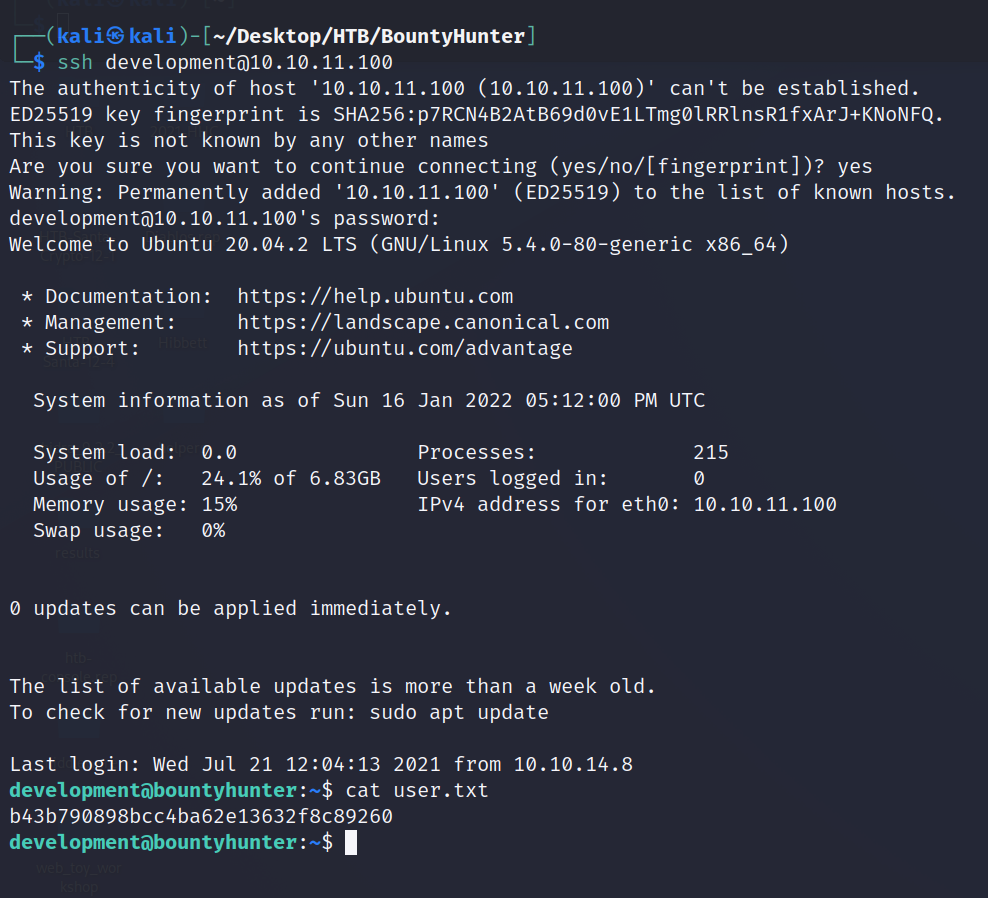Click the eth0 IPv4 address 10.10.11.100
The image size is (988, 898).
(765, 504)
